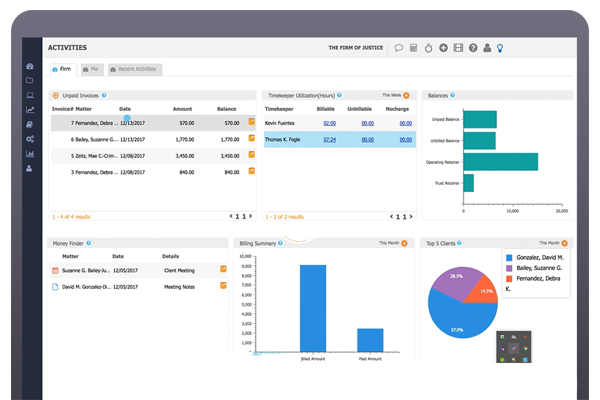Open invoice 7 Fernandez edit icon
The height and width of the screenshot is (400, 600).
coord(251,121)
